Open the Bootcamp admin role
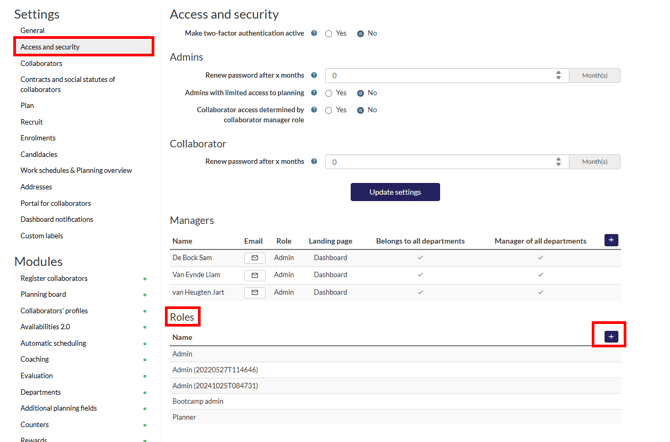 (x=197, y=401)
